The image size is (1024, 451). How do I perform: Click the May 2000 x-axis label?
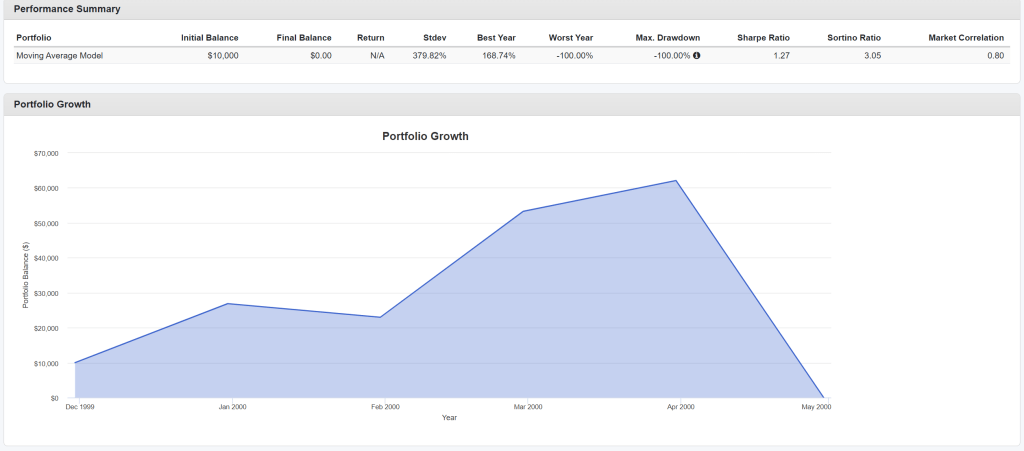[x=816, y=407]
